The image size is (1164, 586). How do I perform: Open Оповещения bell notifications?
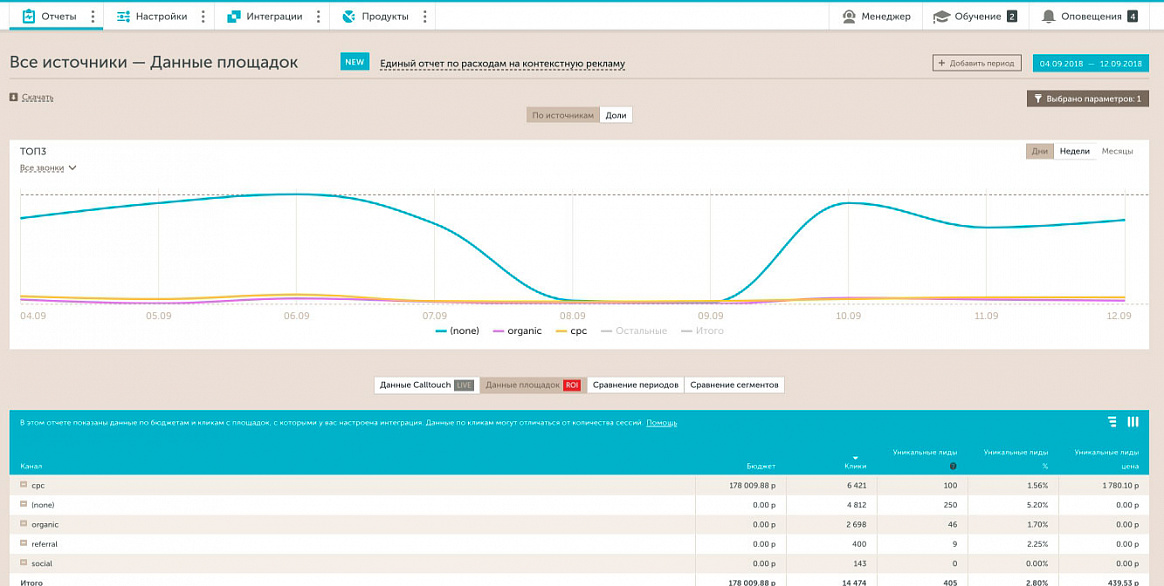[1048, 16]
